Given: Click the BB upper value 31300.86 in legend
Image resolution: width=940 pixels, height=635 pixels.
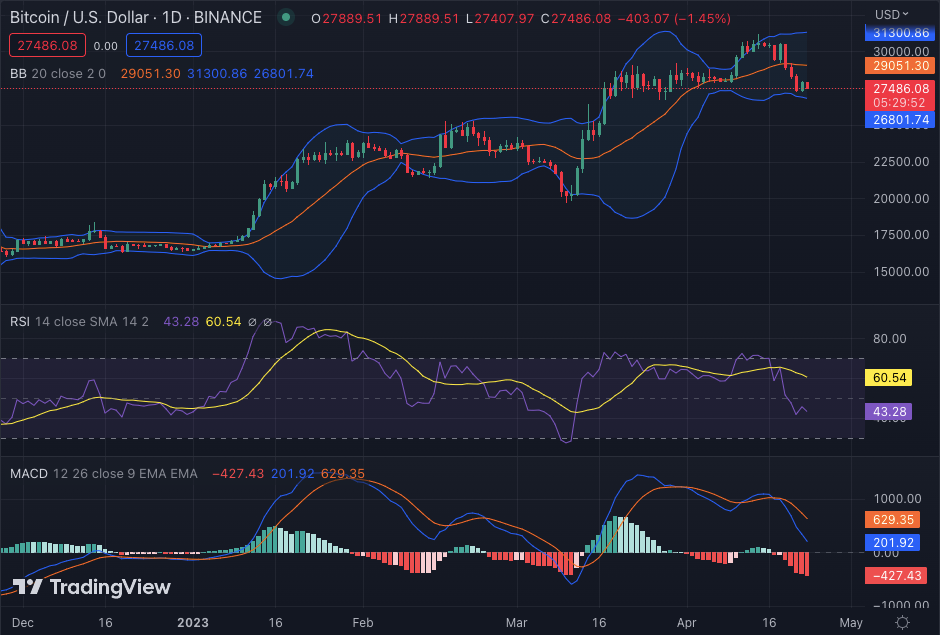Looking at the screenshot, I should (217, 74).
